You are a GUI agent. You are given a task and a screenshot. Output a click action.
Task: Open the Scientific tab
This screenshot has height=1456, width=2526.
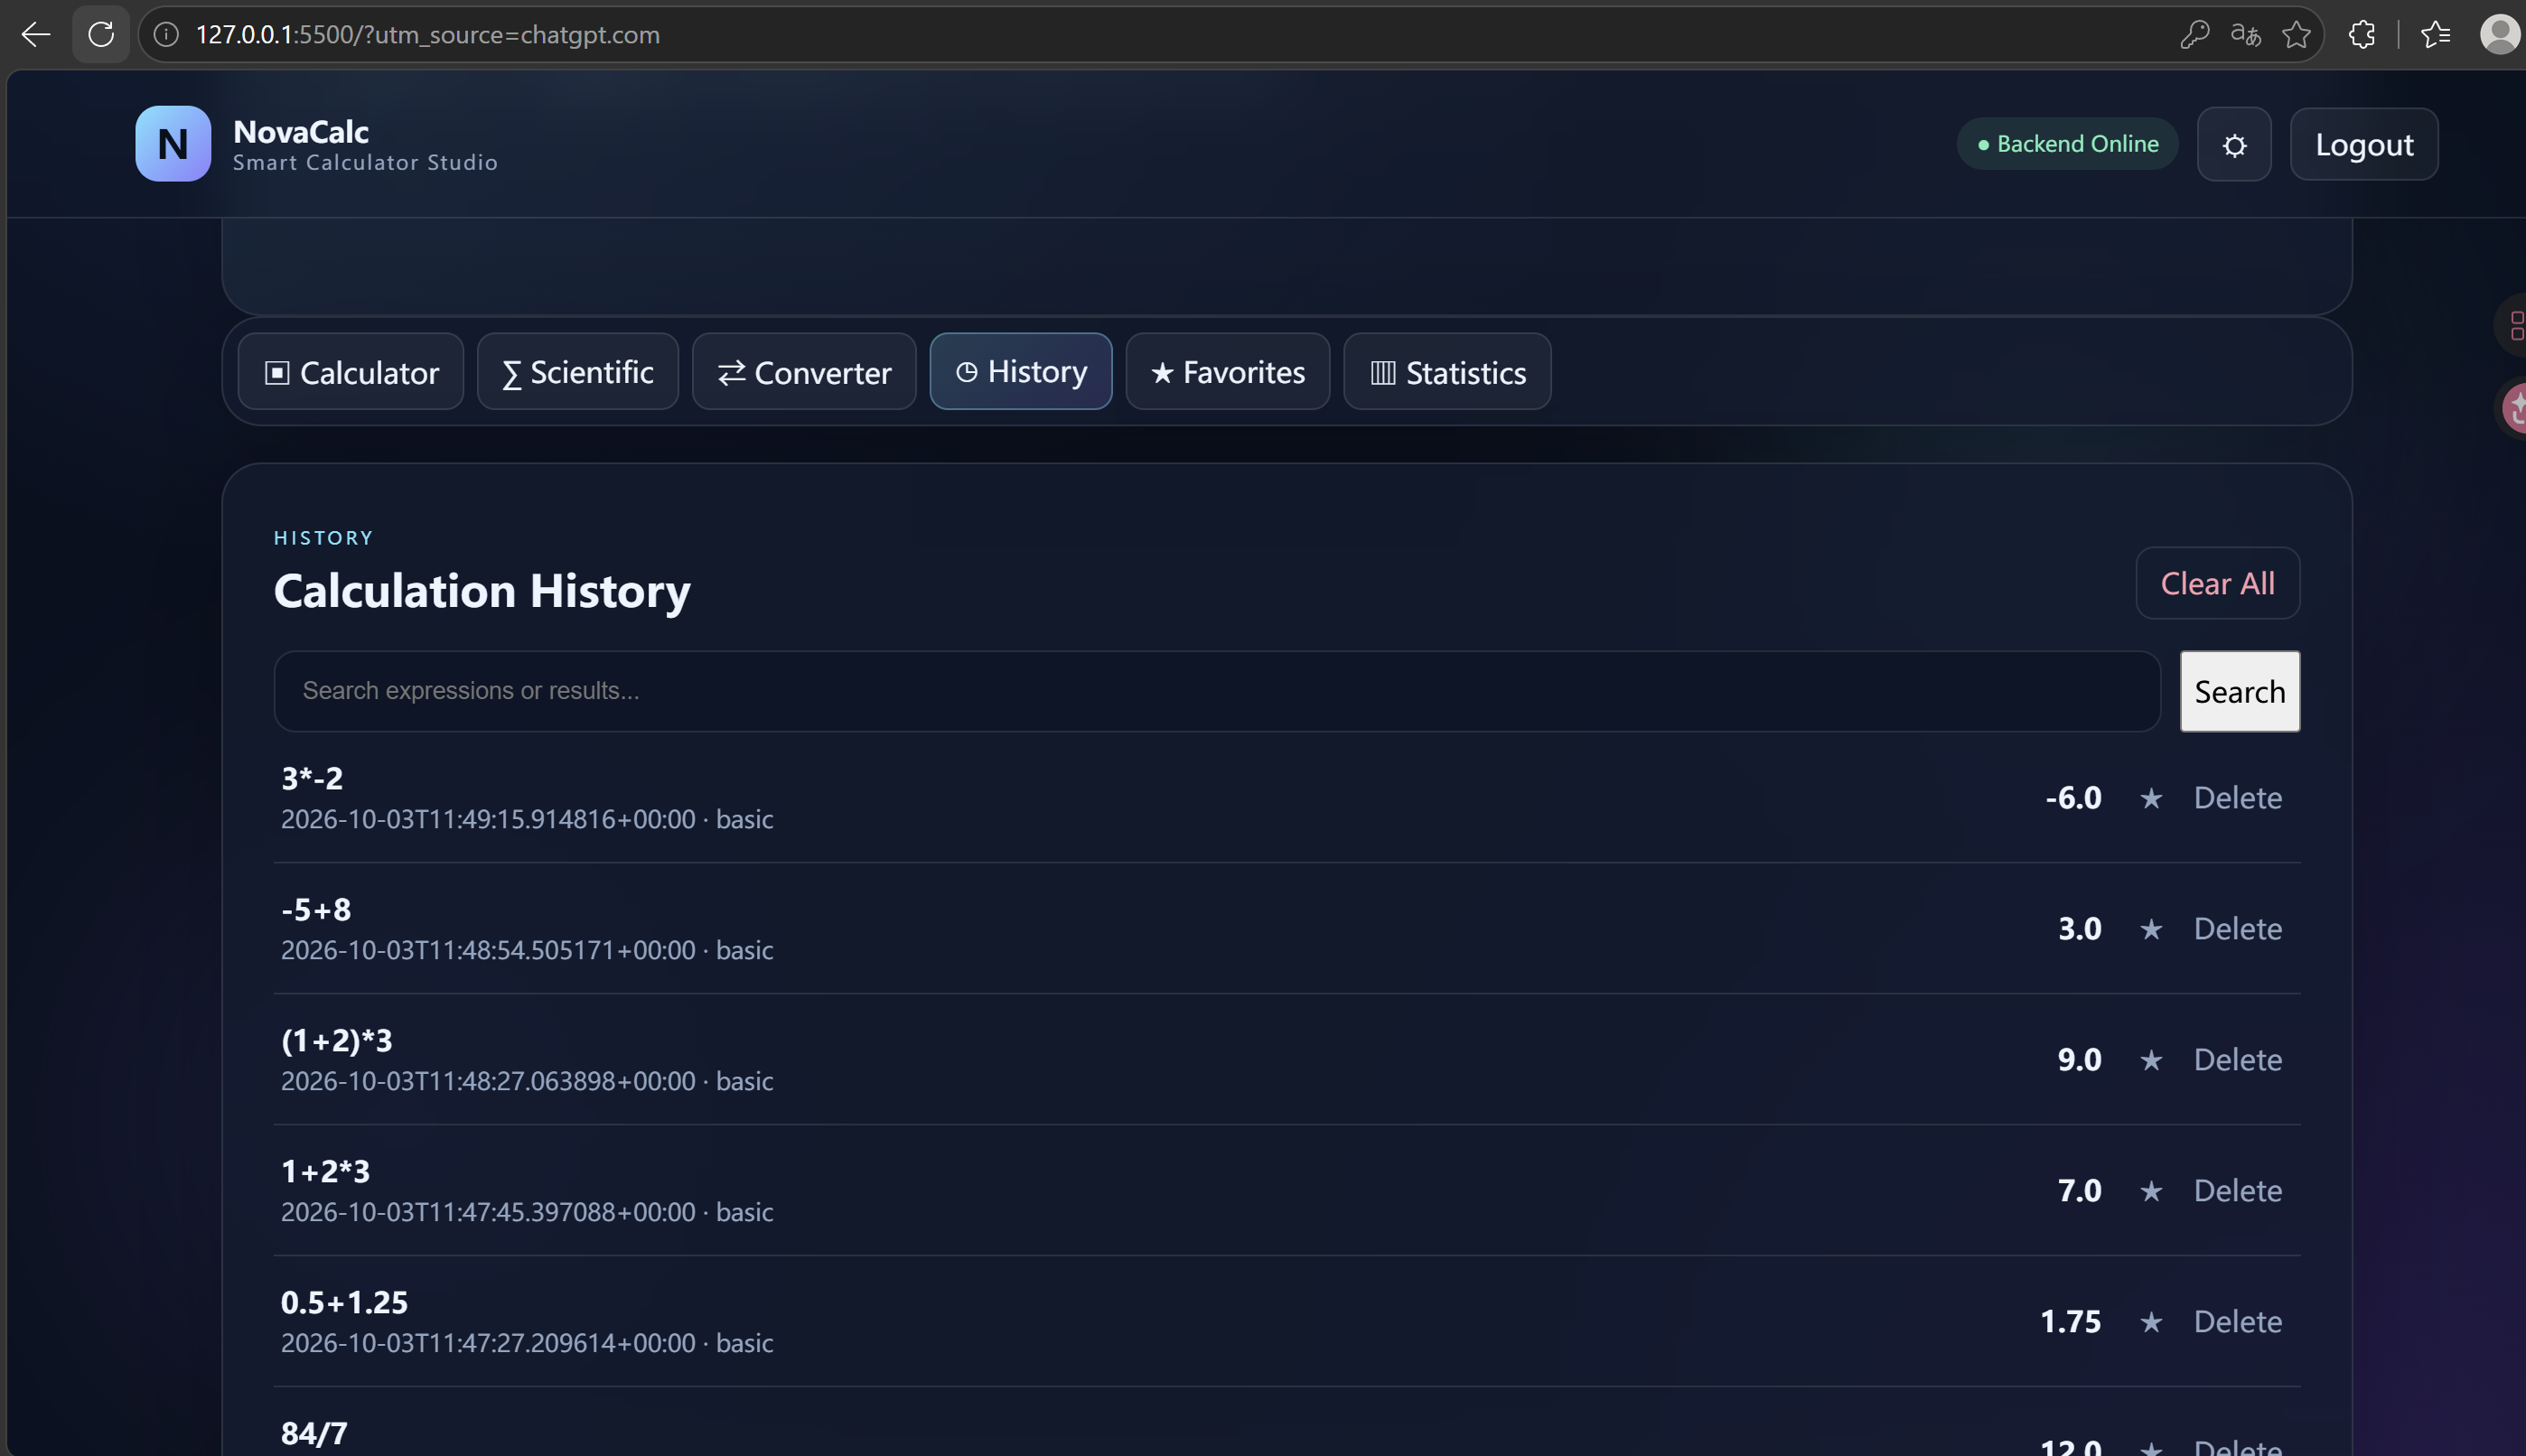pyautogui.click(x=578, y=372)
